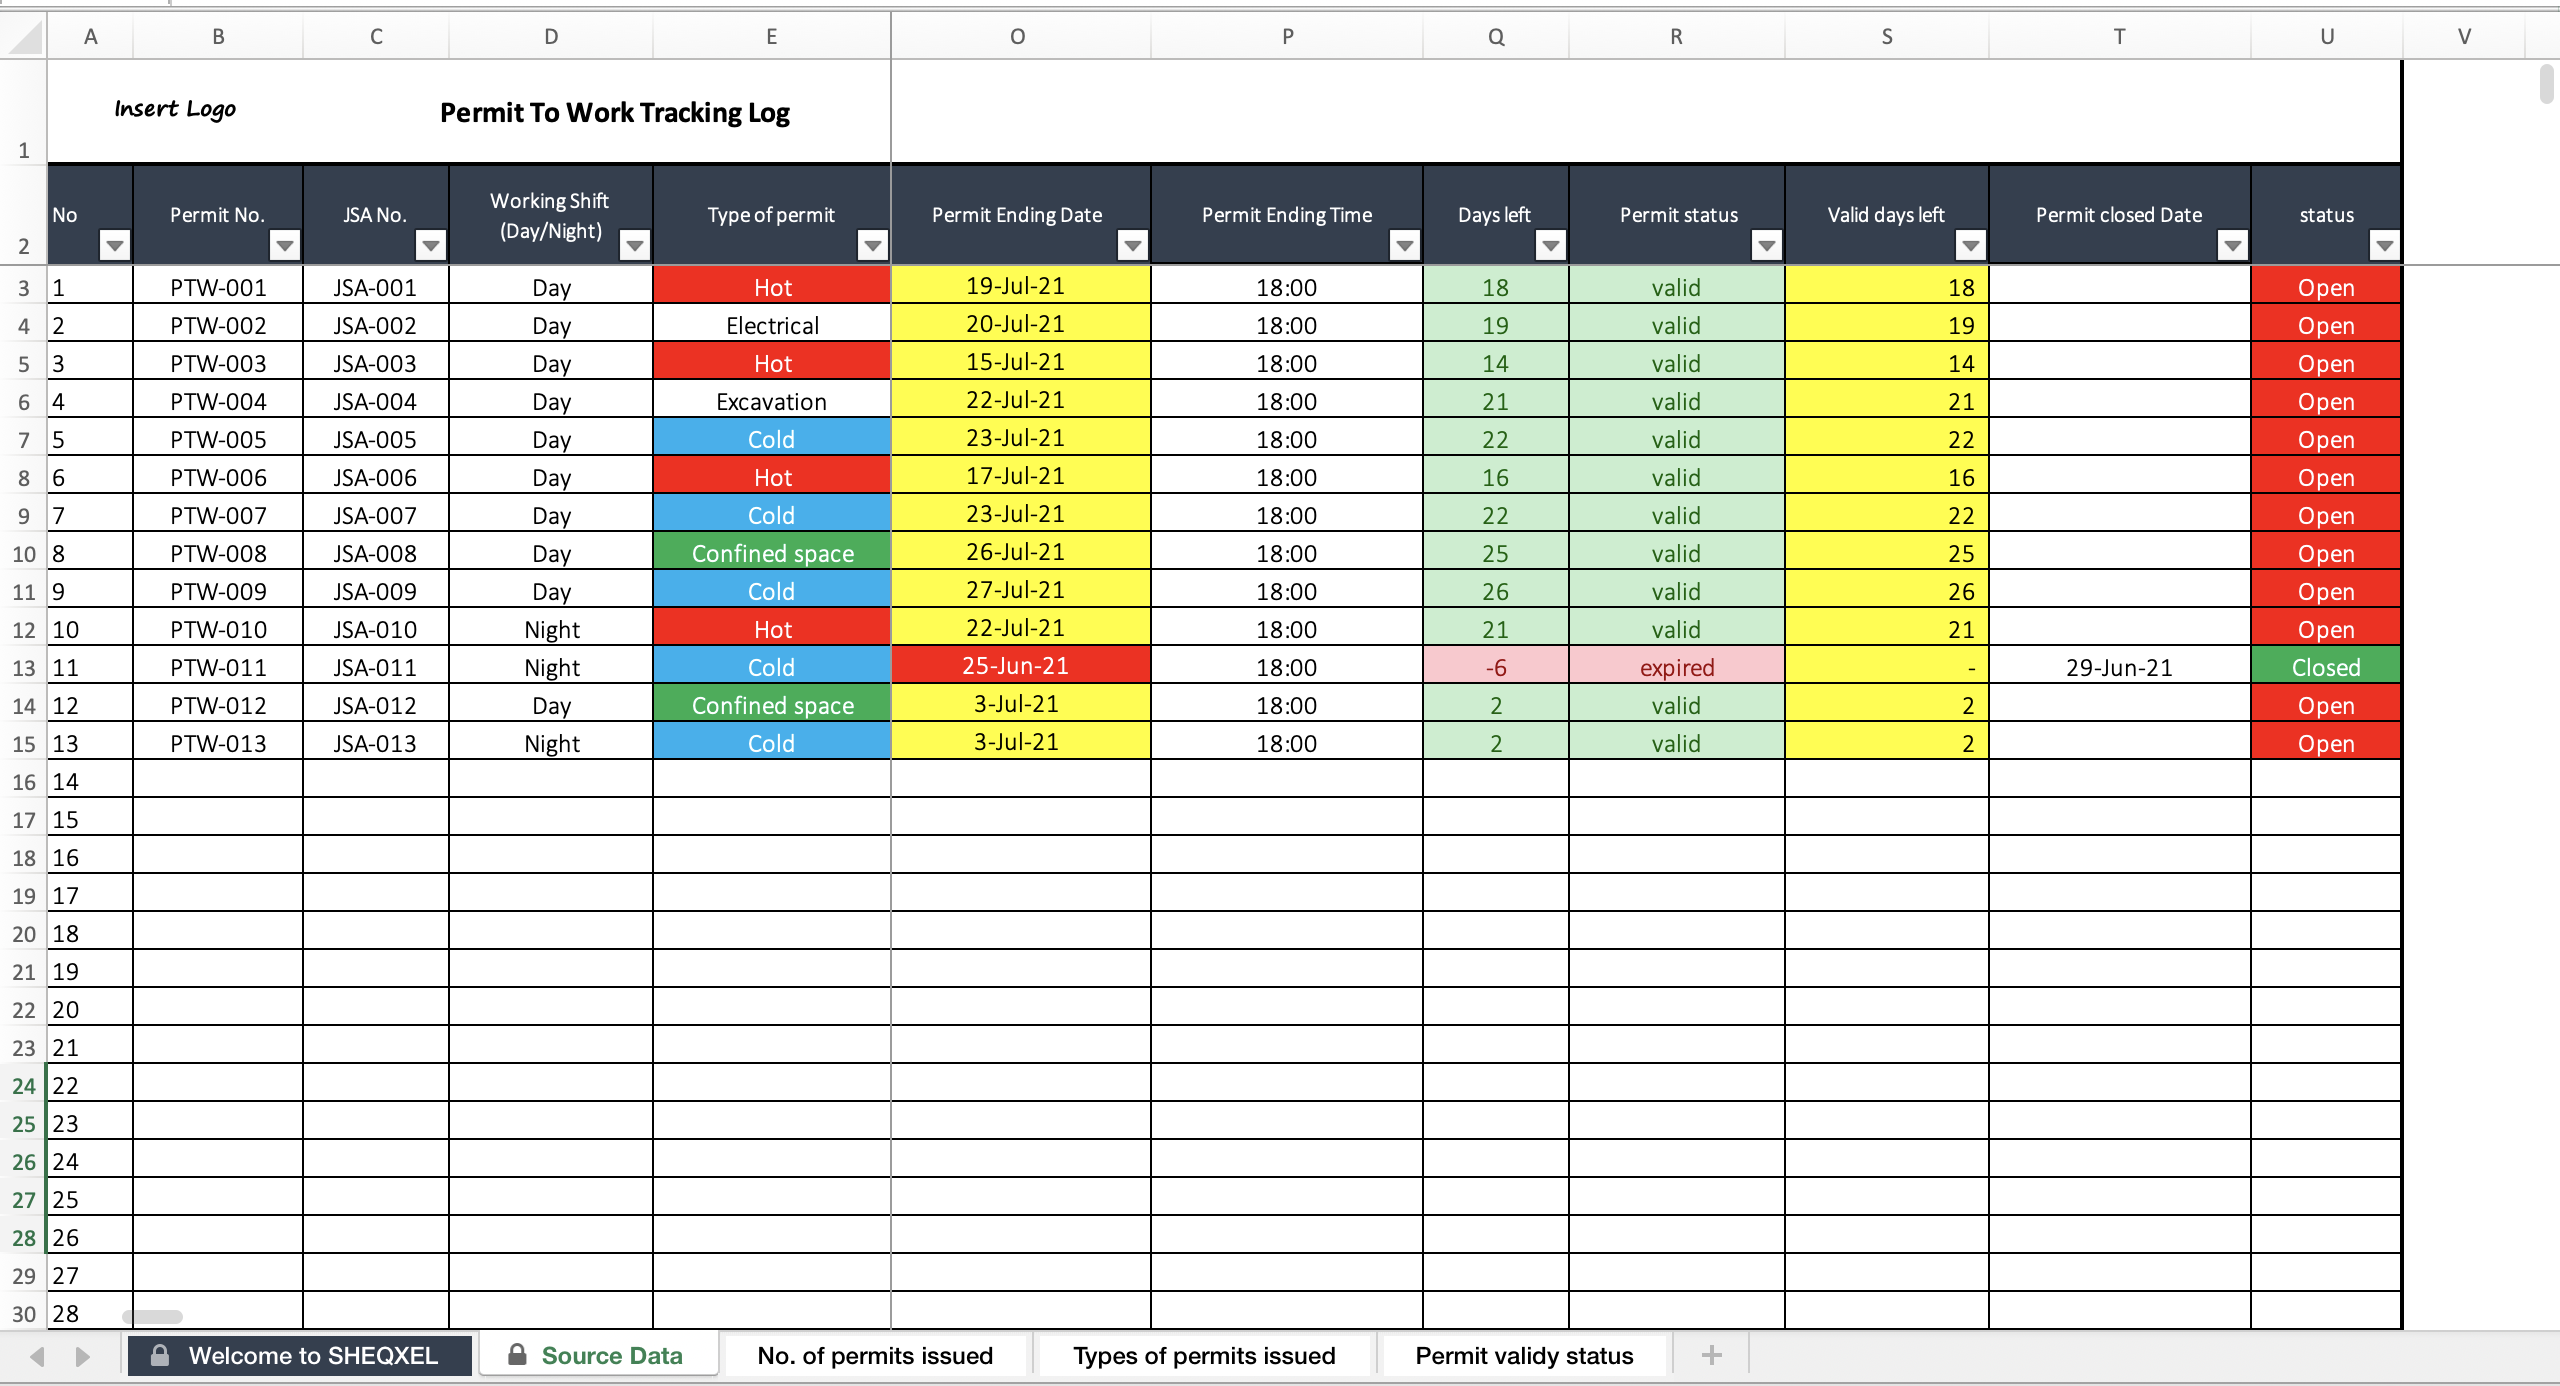Open the JSA No. filter dropdown
The image size is (2560, 1386).
click(431, 244)
